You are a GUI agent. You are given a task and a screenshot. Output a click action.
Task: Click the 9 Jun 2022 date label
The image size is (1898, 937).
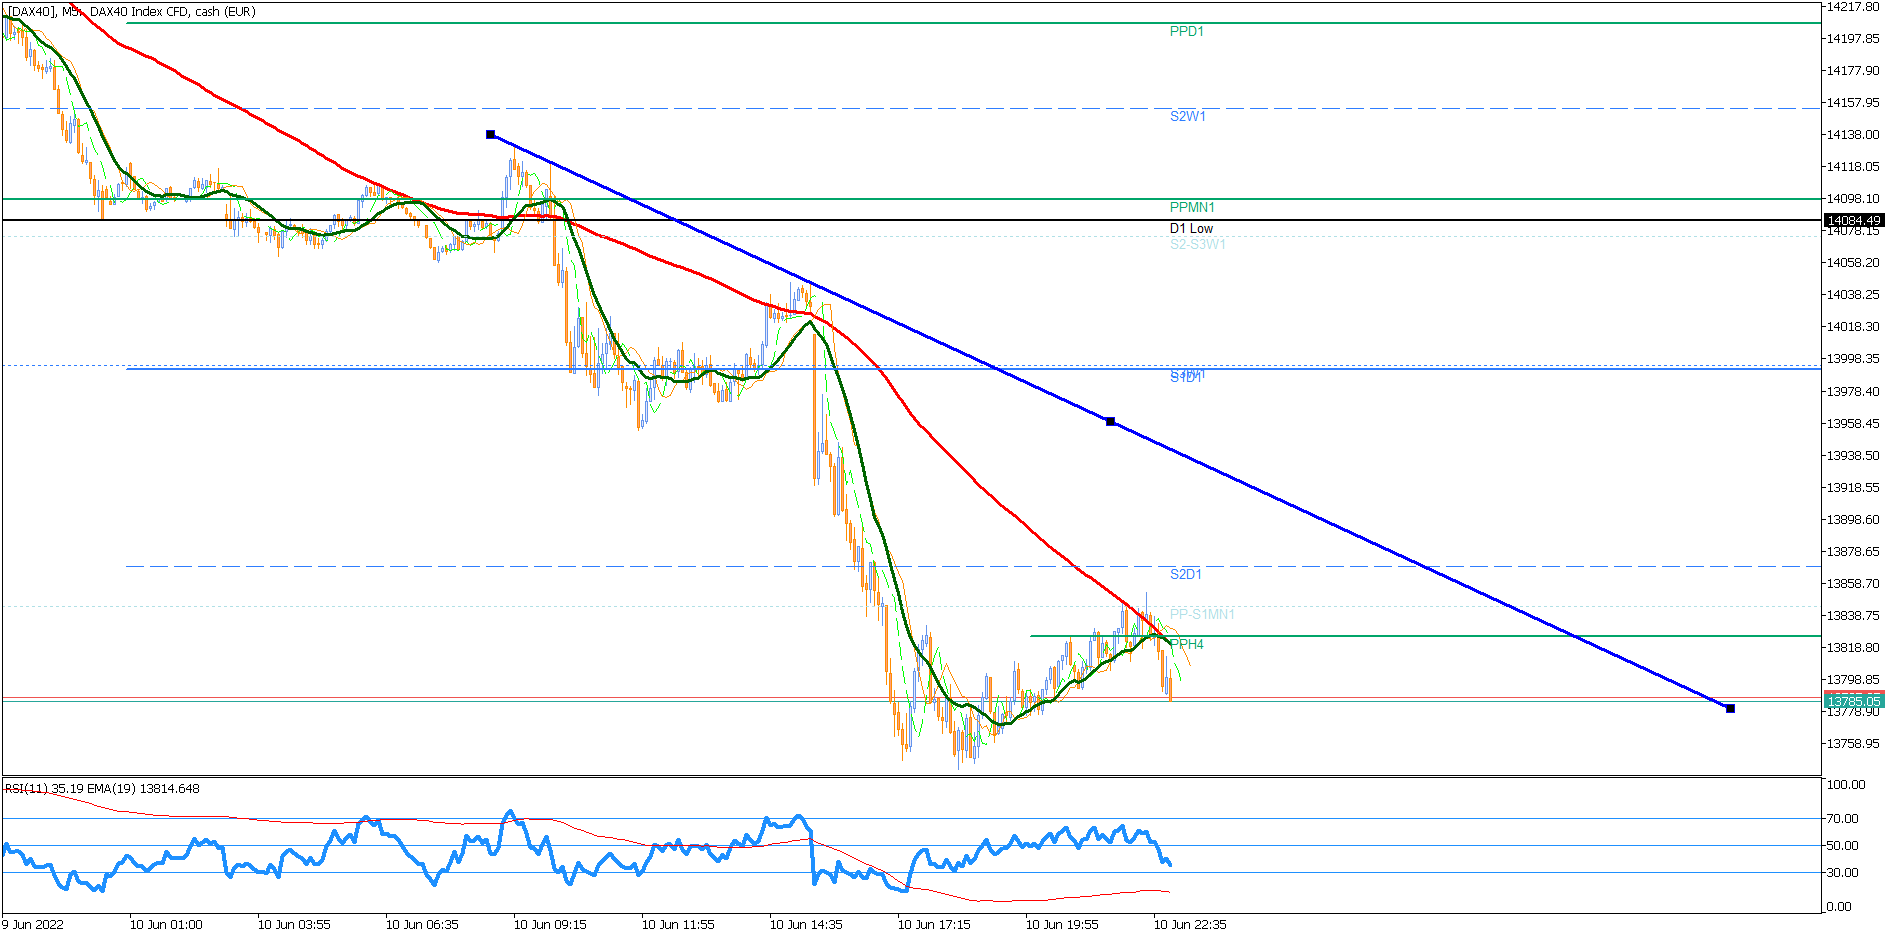click(x=32, y=925)
